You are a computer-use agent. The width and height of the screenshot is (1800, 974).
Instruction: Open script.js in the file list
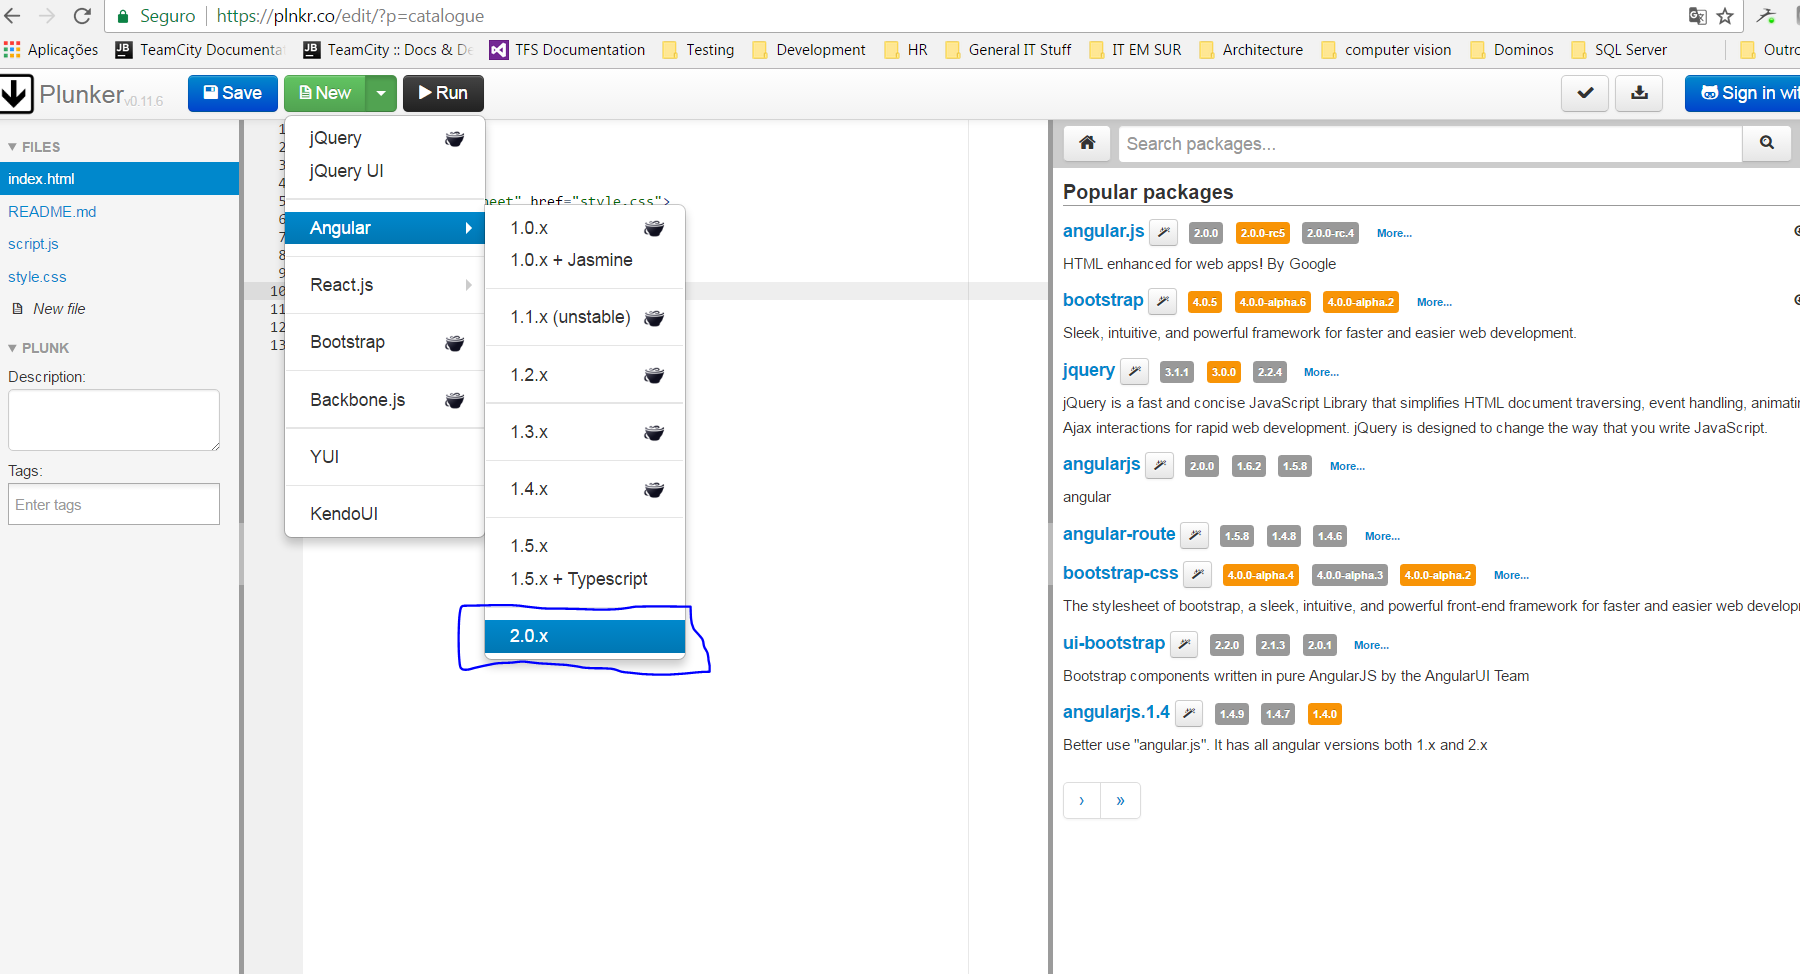(x=34, y=244)
